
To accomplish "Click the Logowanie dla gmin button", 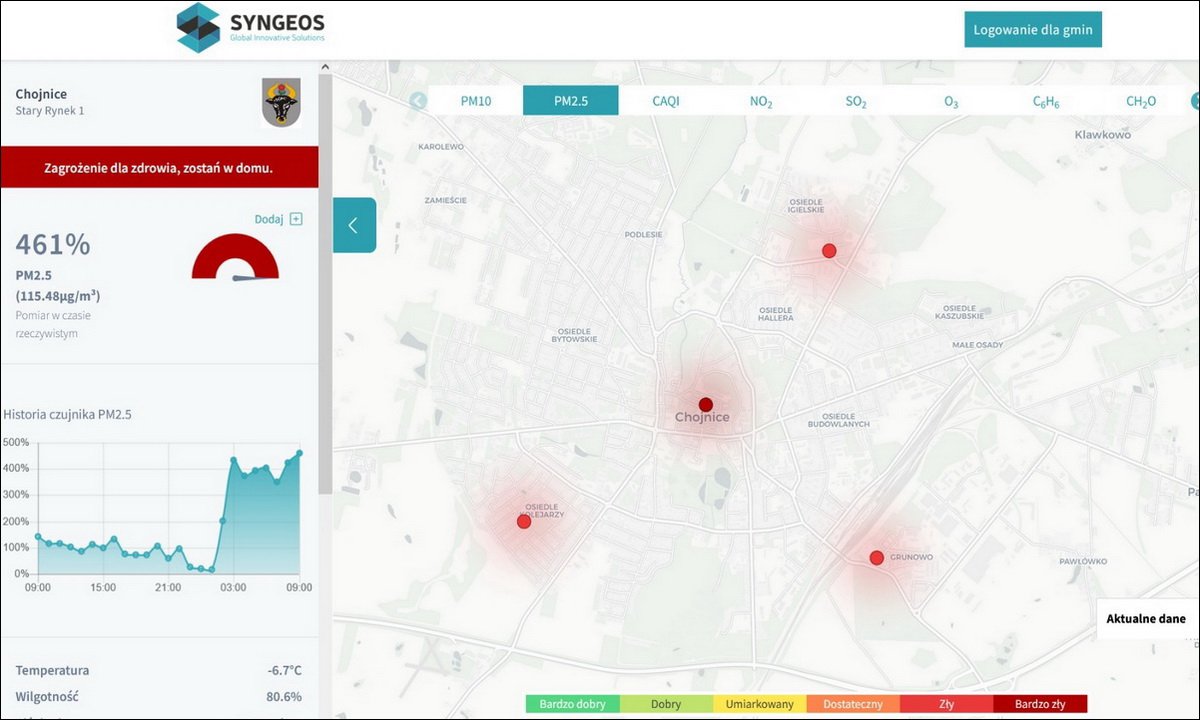I will click(x=1033, y=30).
